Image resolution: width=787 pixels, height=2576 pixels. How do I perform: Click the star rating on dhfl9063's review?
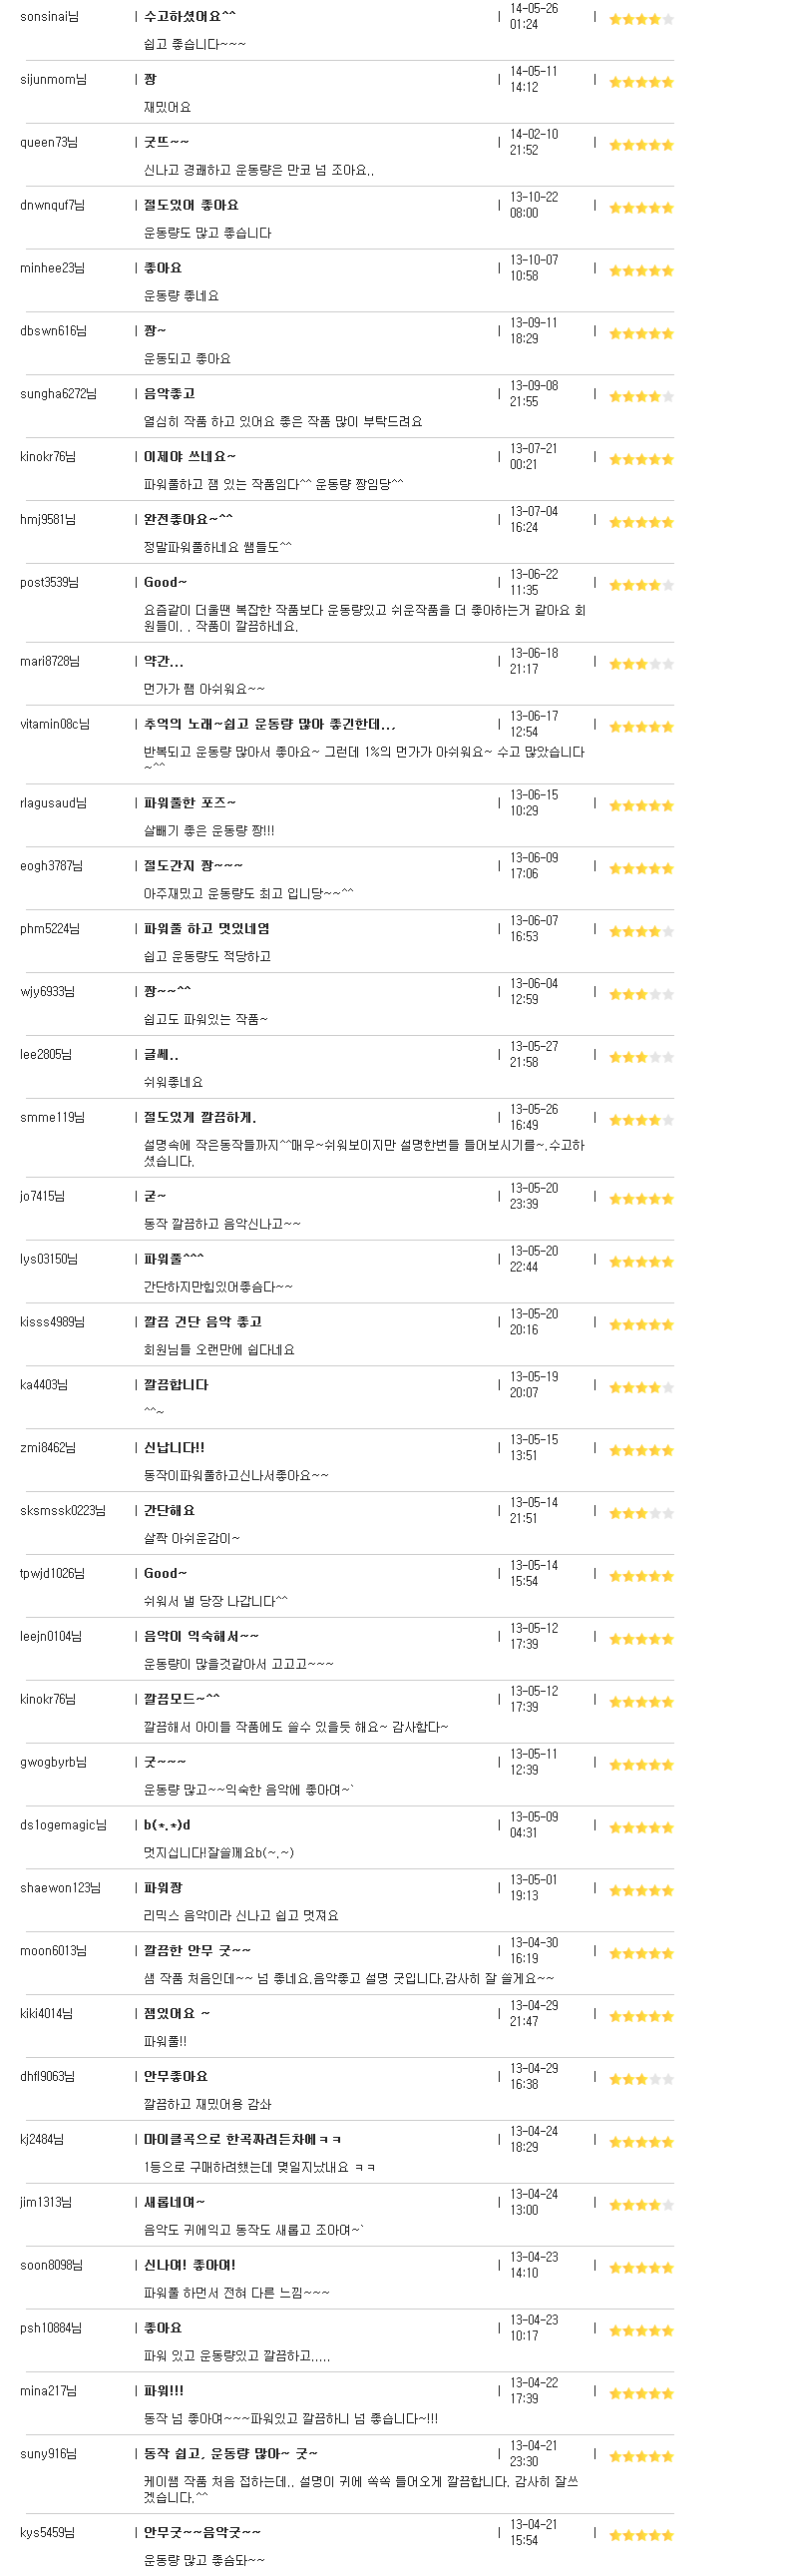[x=641, y=2079]
